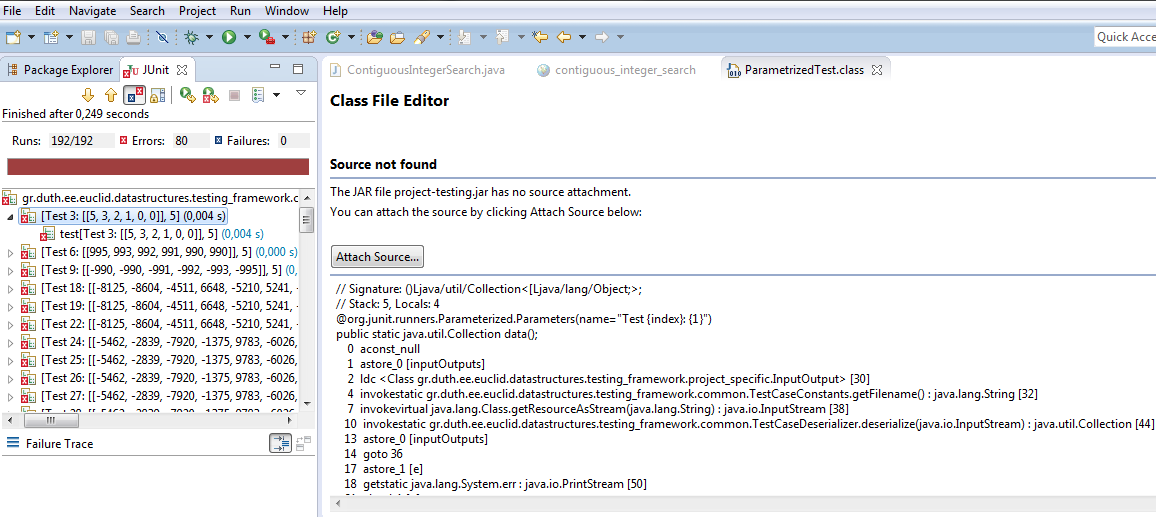The height and width of the screenshot is (517, 1156).
Task: Click the green Run button in the toolbar
Action: (x=229, y=37)
